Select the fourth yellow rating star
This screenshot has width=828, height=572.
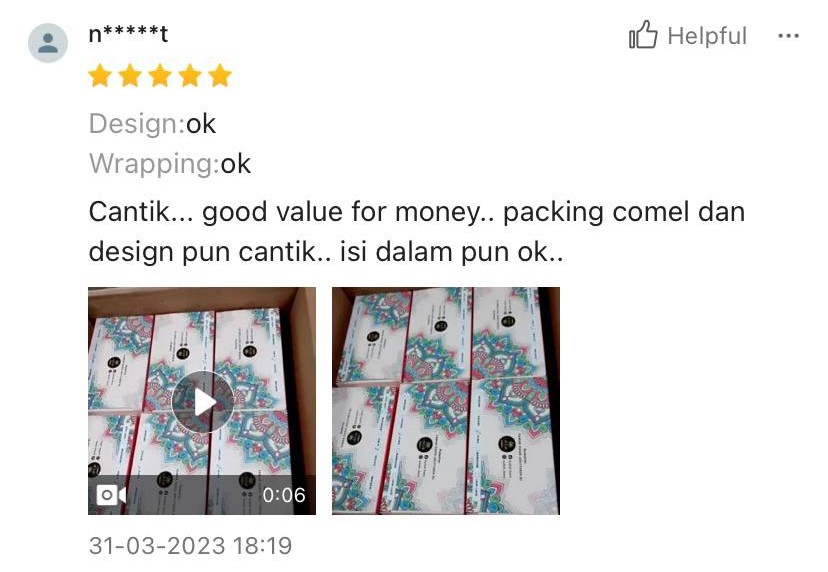[x=190, y=76]
